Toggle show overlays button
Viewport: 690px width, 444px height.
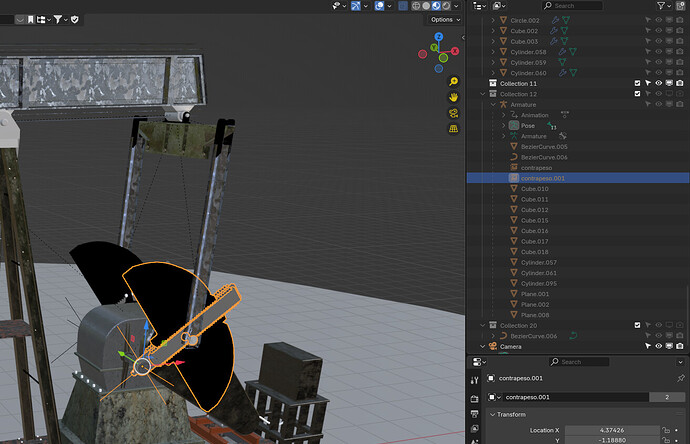click(x=379, y=6)
